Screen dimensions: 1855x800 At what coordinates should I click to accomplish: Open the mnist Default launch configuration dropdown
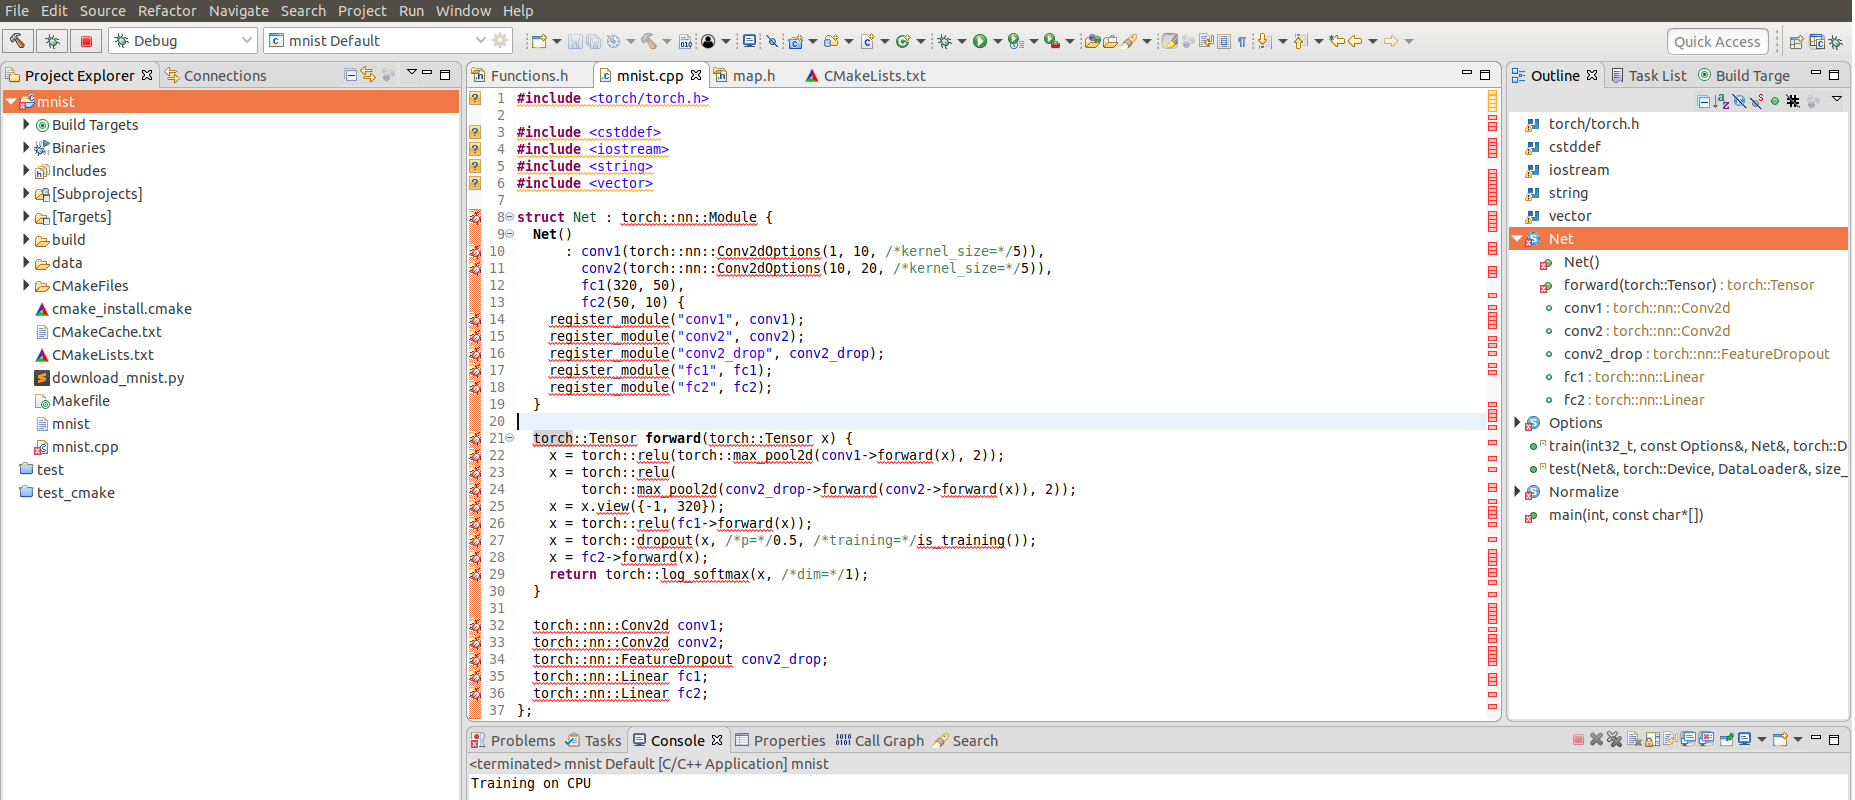pos(481,40)
